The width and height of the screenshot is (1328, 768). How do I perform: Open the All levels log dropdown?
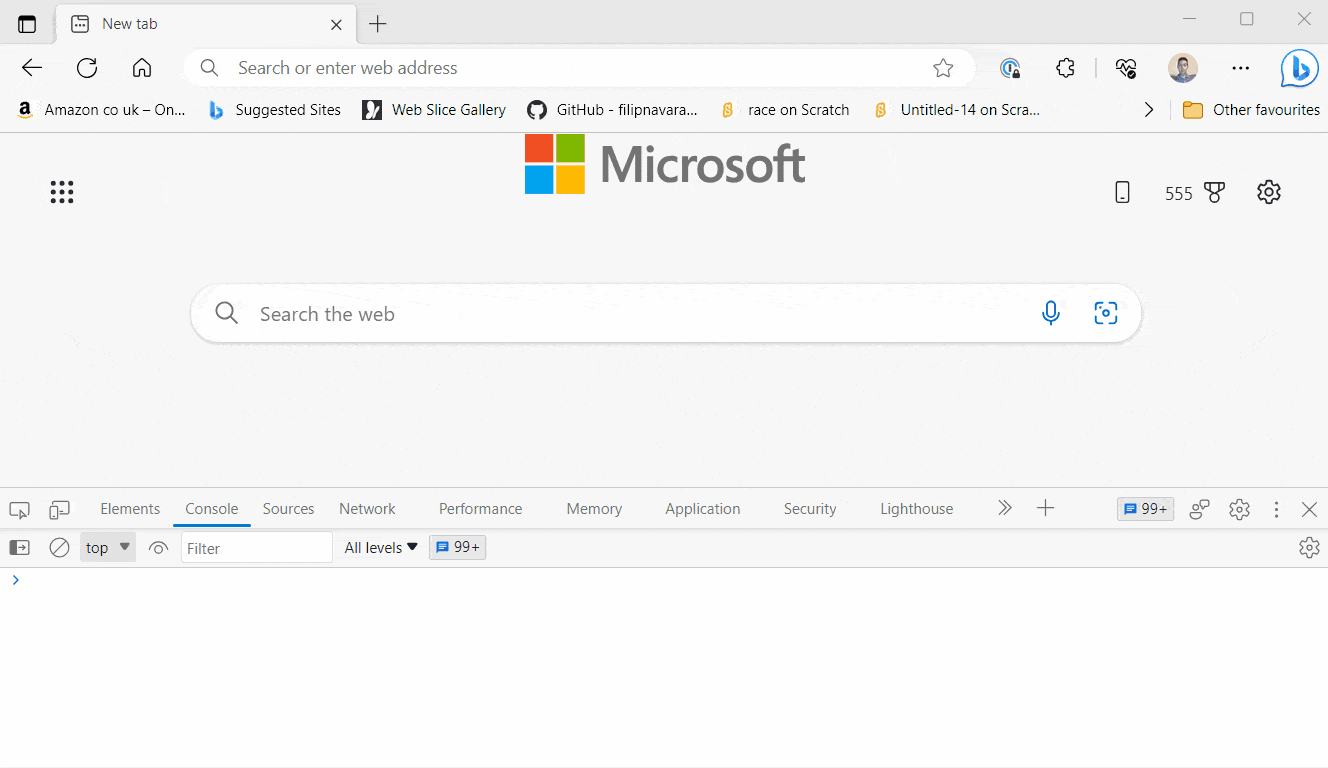[x=381, y=548]
